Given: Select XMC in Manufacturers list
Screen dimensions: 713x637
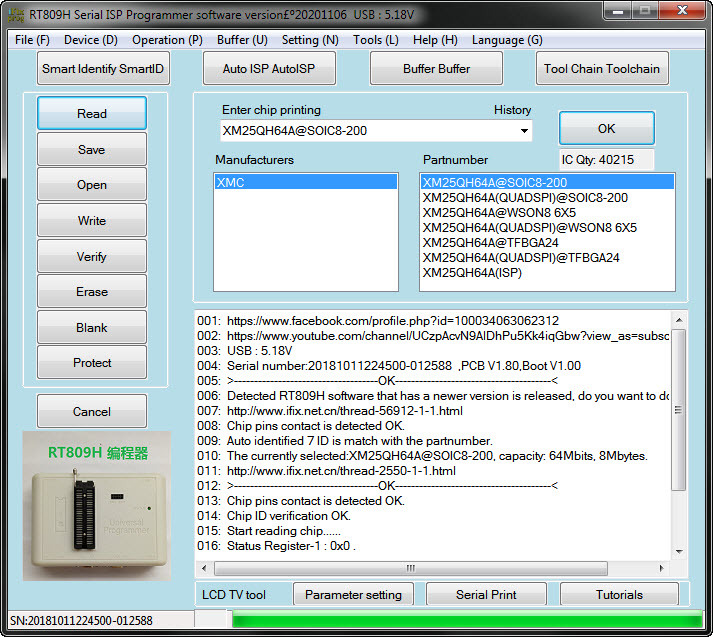Looking at the screenshot, I should [306, 182].
